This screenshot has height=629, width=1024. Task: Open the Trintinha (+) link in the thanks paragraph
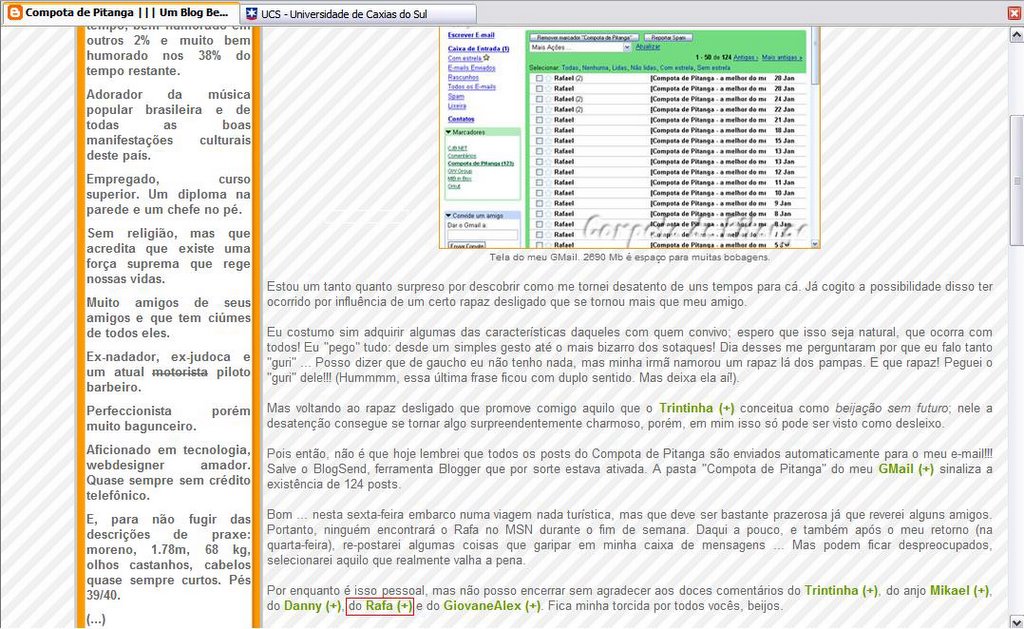[x=841, y=590]
